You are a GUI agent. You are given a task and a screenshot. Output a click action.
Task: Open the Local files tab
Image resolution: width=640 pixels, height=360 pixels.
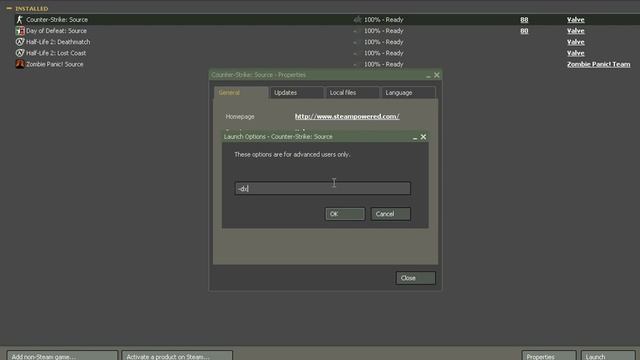tap(352, 93)
